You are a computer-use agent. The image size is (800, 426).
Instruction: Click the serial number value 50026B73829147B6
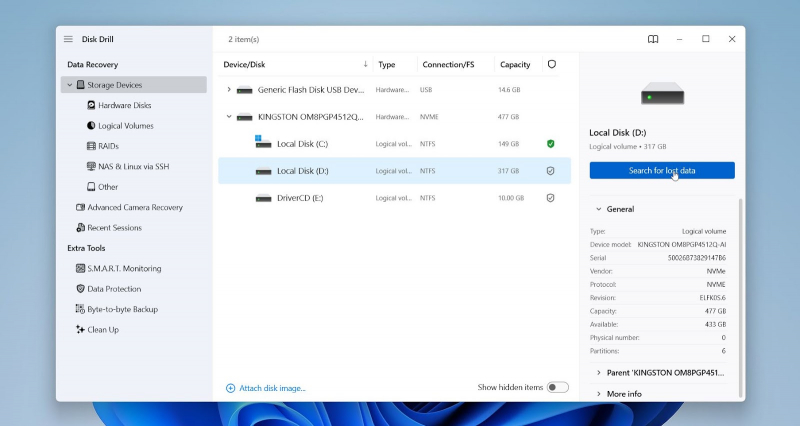[x=696, y=258]
